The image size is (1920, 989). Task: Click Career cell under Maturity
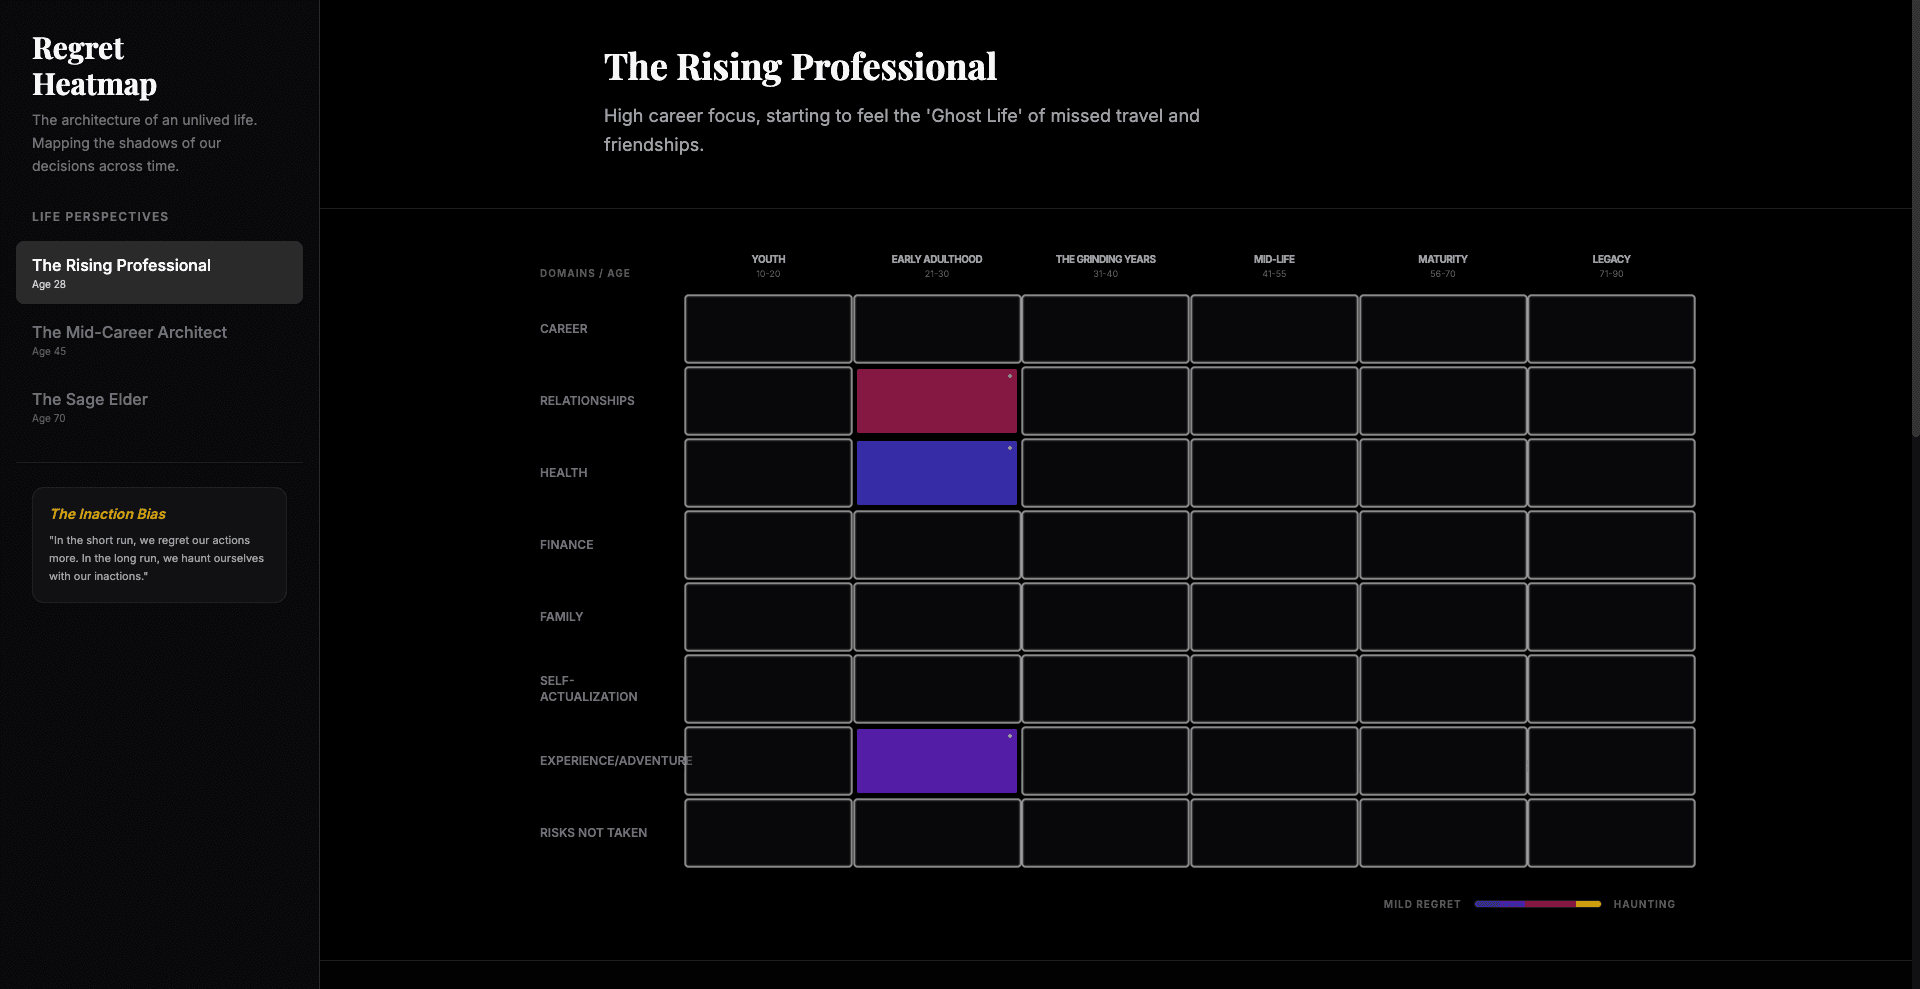point(1443,329)
